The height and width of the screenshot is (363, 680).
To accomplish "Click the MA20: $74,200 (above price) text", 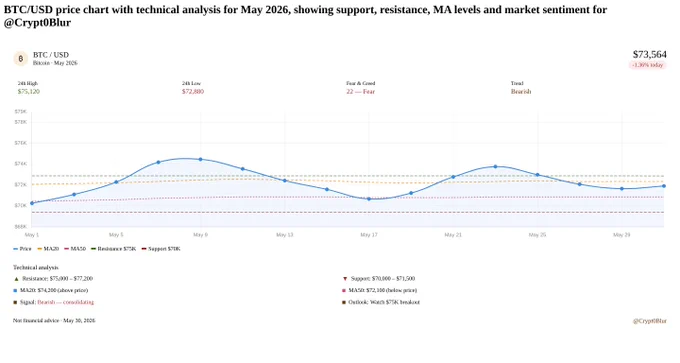I will (x=54, y=291).
